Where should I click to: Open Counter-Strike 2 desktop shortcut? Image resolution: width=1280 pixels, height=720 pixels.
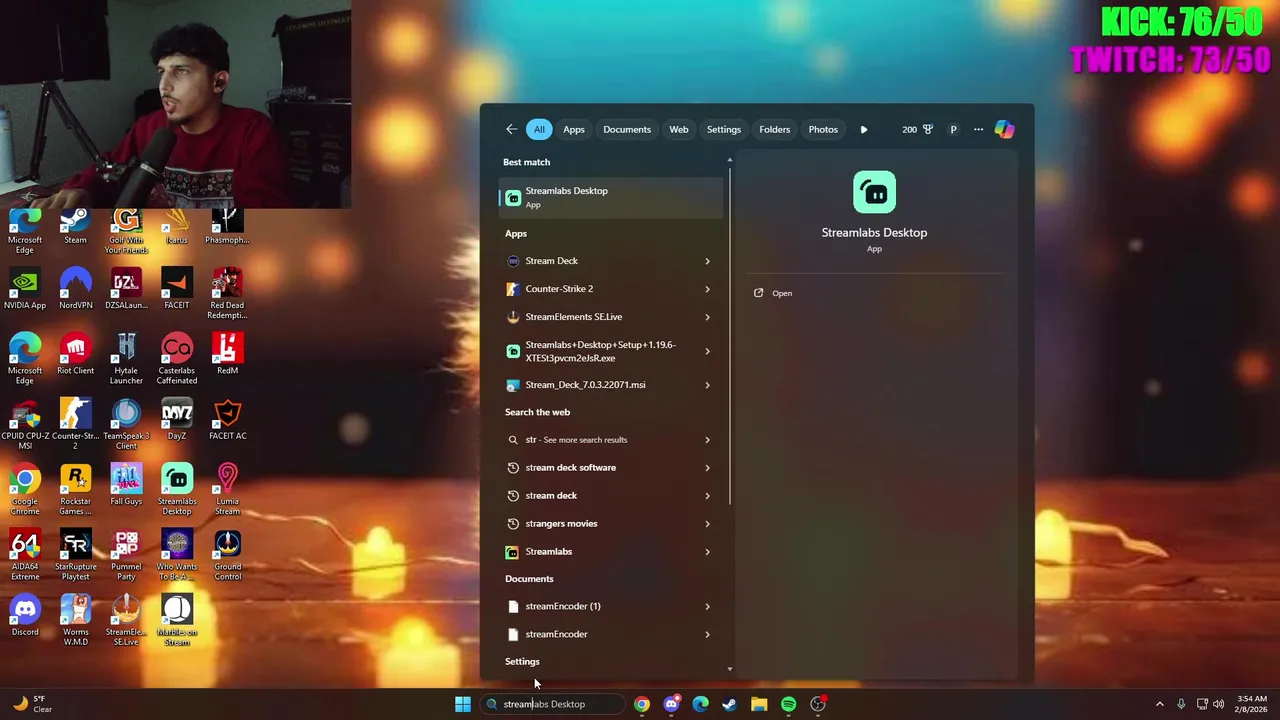point(75,424)
